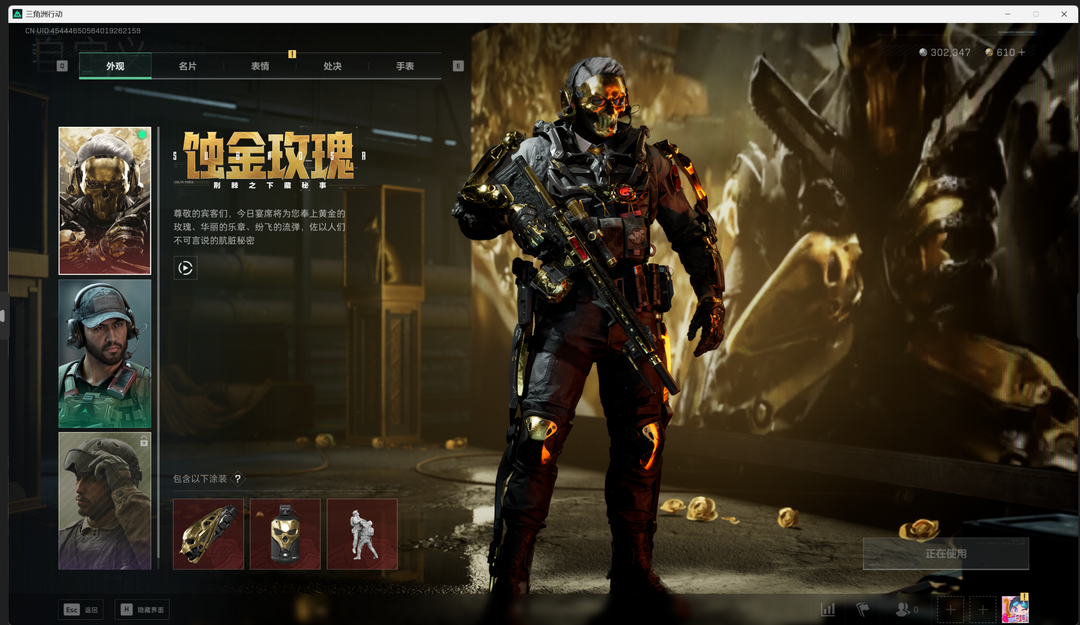Click the plus to add premium currency
Screen dimensions: 1080x625
click(x=1021, y=52)
